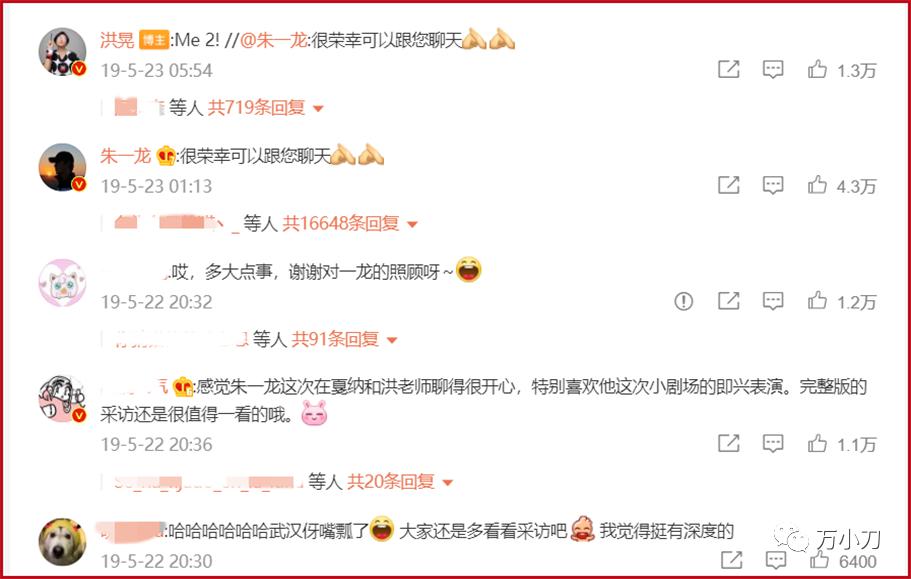Expand the 共16648条回复 replies
Viewport: 911px width, 579px height.
(x=350, y=223)
